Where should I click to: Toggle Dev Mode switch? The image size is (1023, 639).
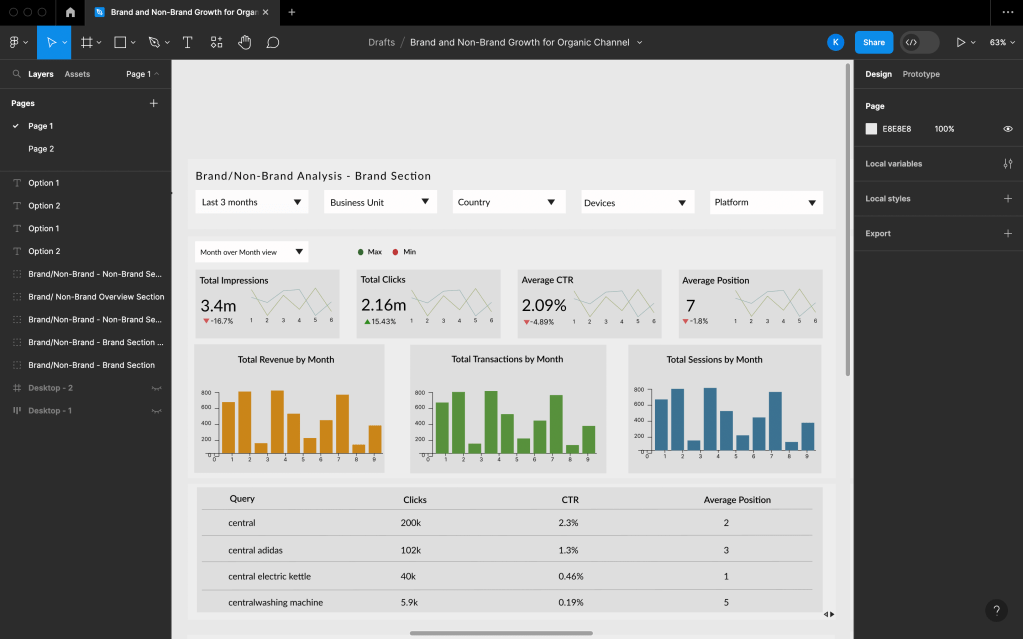(x=919, y=42)
